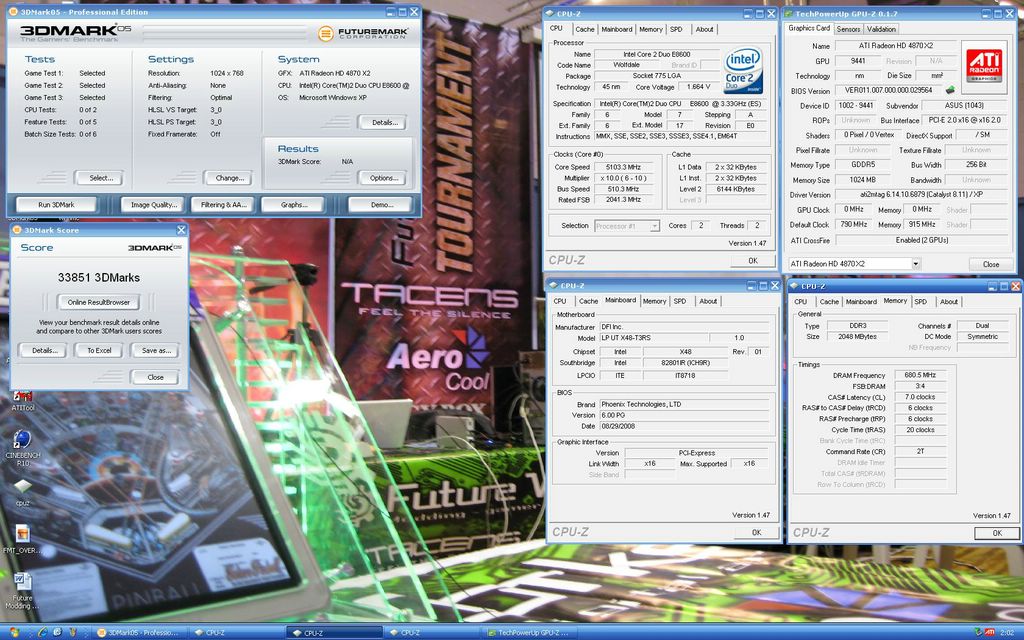
Task: Click the Filtering & AA... button
Action: [x=223, y=205]
